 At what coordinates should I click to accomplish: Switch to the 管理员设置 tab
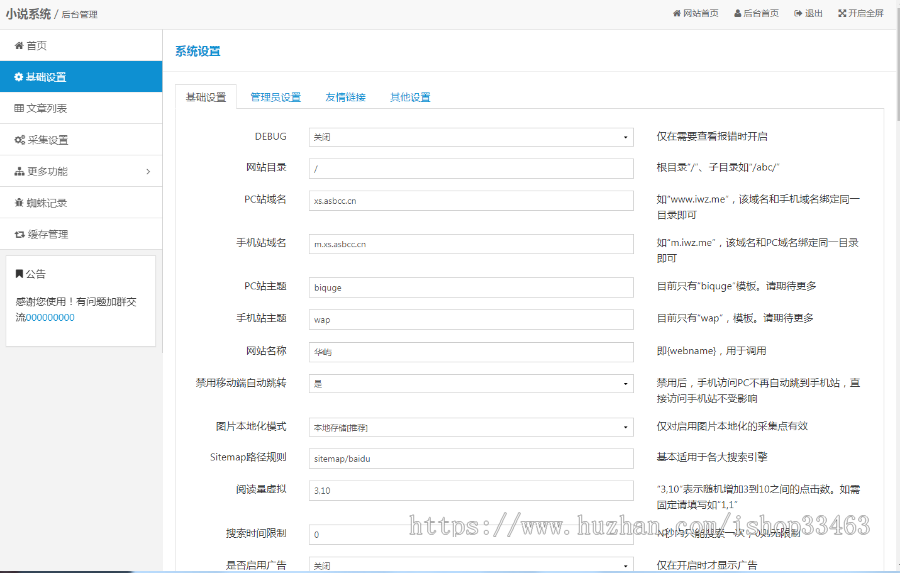pyautogui.click(x=276, y=97)
